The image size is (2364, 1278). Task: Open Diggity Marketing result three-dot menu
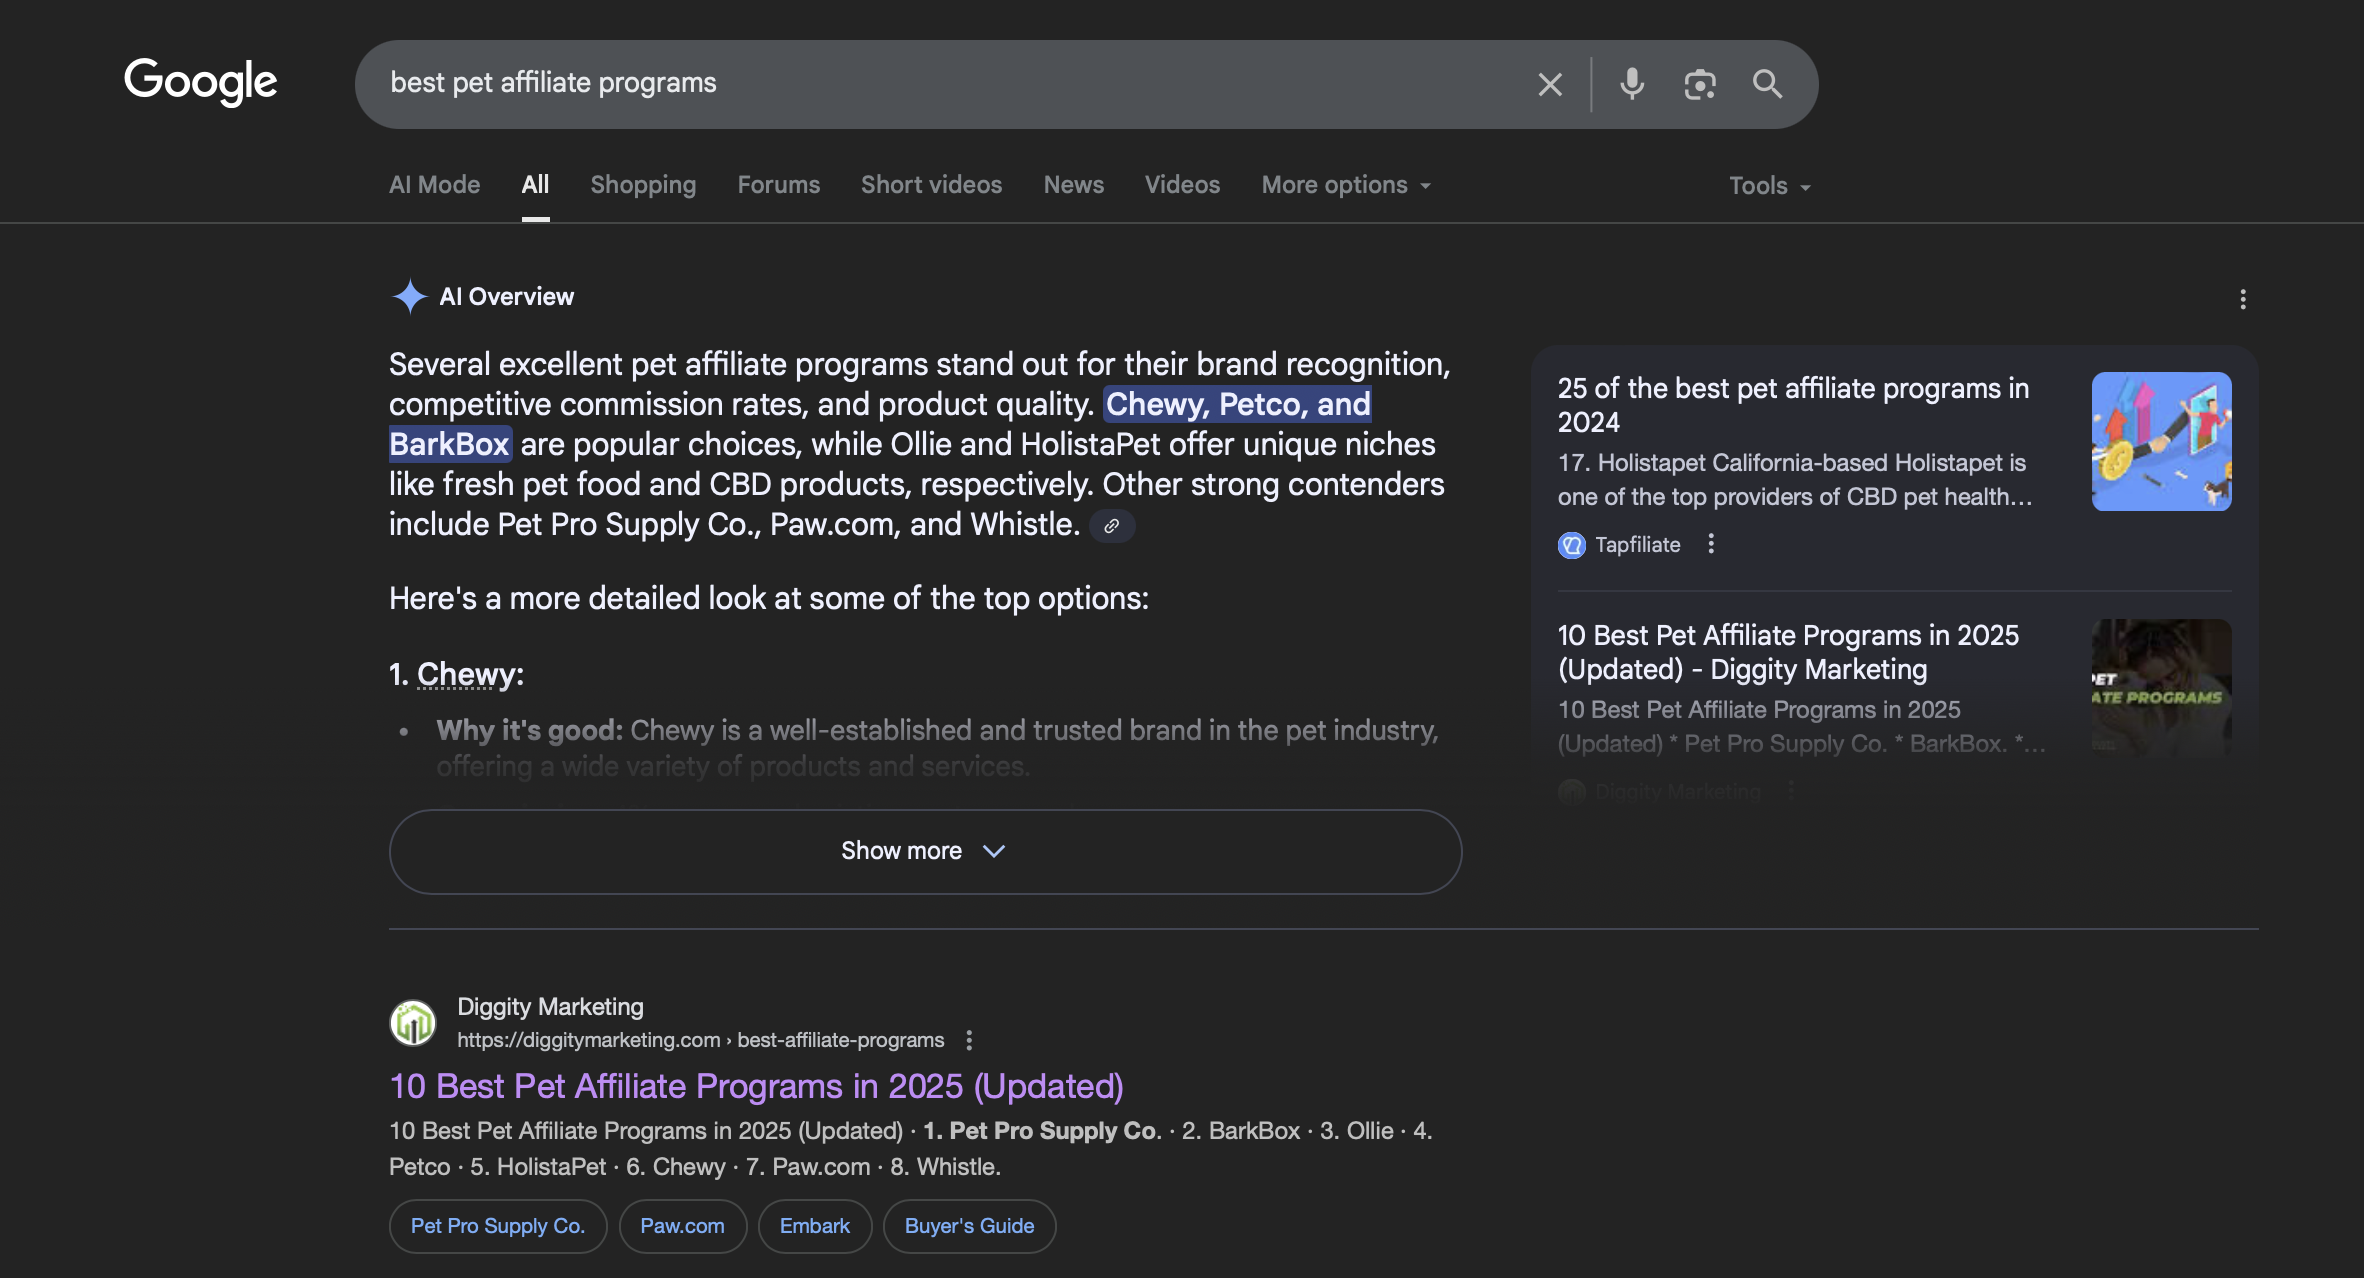click(x=969, y=1040)
